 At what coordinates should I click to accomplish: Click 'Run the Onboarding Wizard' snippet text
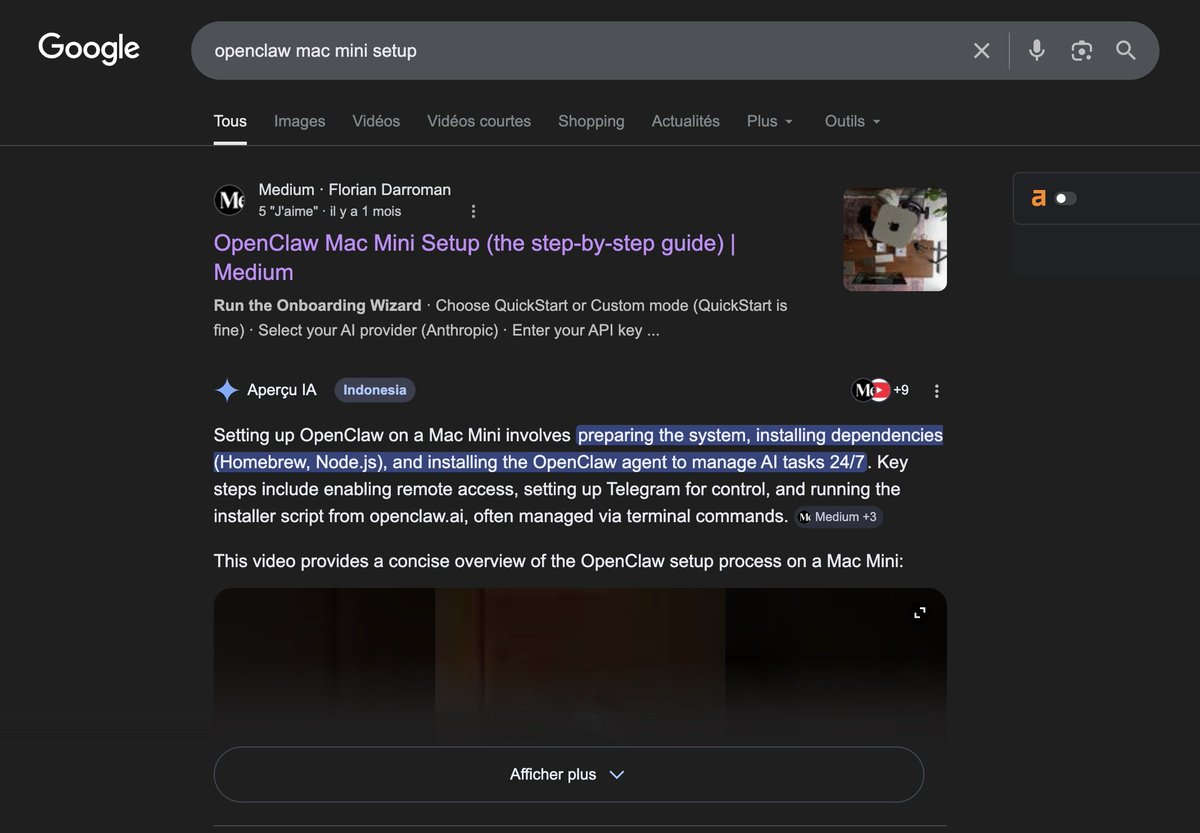(318, 305)
